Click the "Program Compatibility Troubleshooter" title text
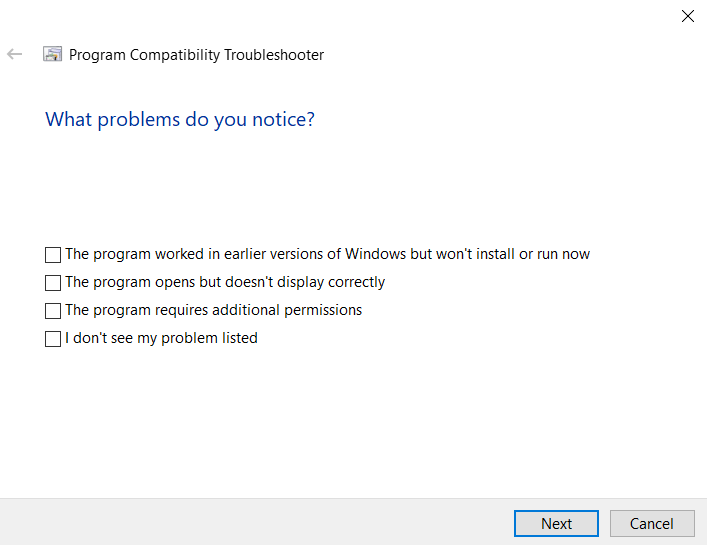The width and height of the screenshot is (707, 545). pyautogui.click(x=196, y=55)
